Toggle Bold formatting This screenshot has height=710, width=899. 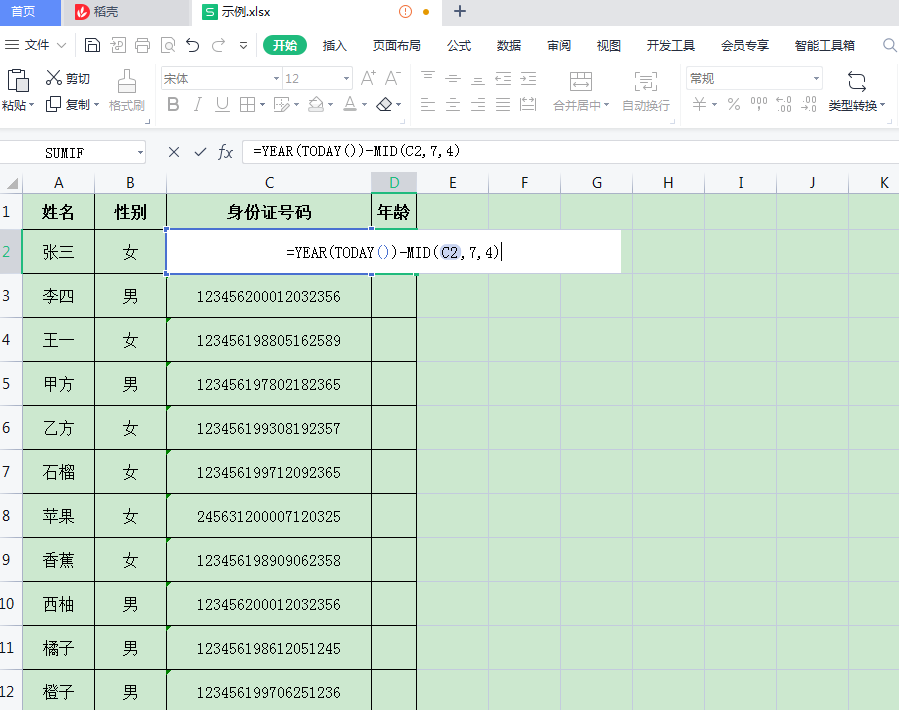173,104
